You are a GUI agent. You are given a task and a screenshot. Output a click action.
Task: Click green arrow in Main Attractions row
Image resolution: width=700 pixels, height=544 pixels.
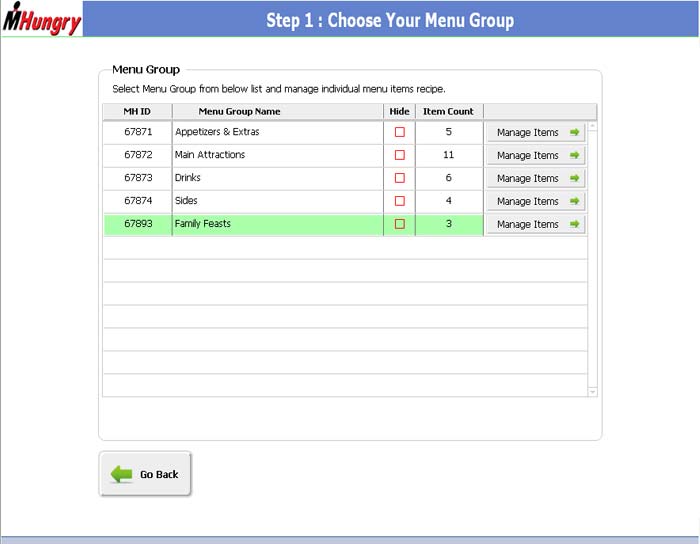pos(575,155)
